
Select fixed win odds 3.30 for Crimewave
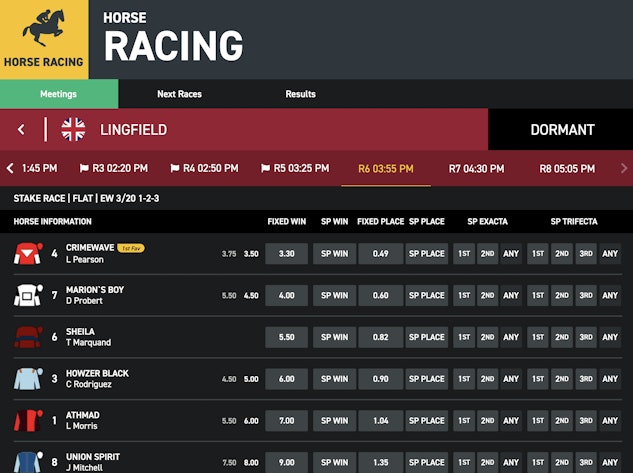click(x=286, y=254)
